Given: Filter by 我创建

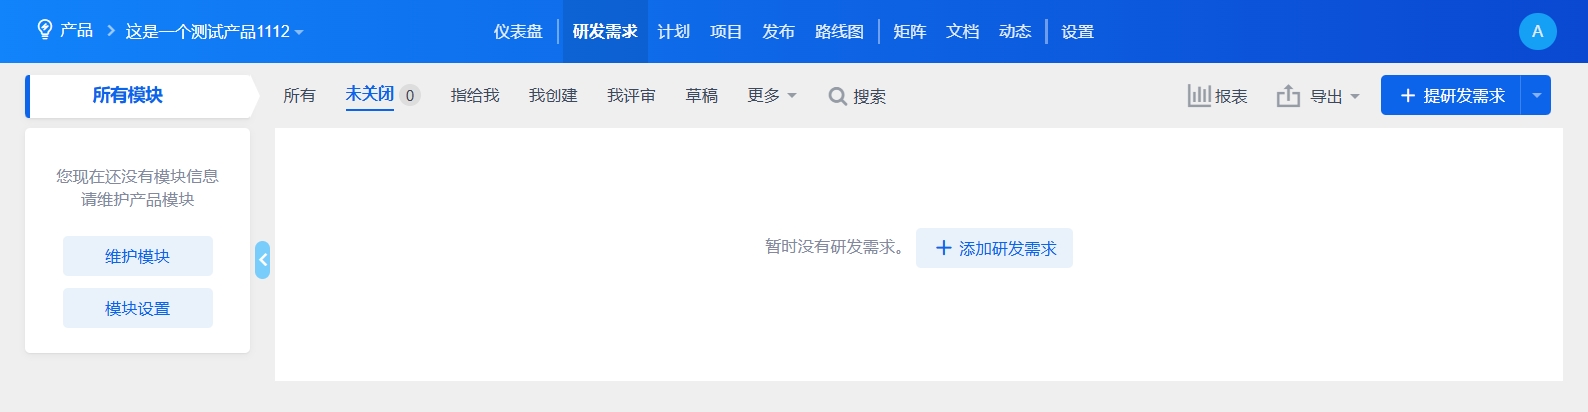Looking at the screenshot, I should (x=553, y=96).
